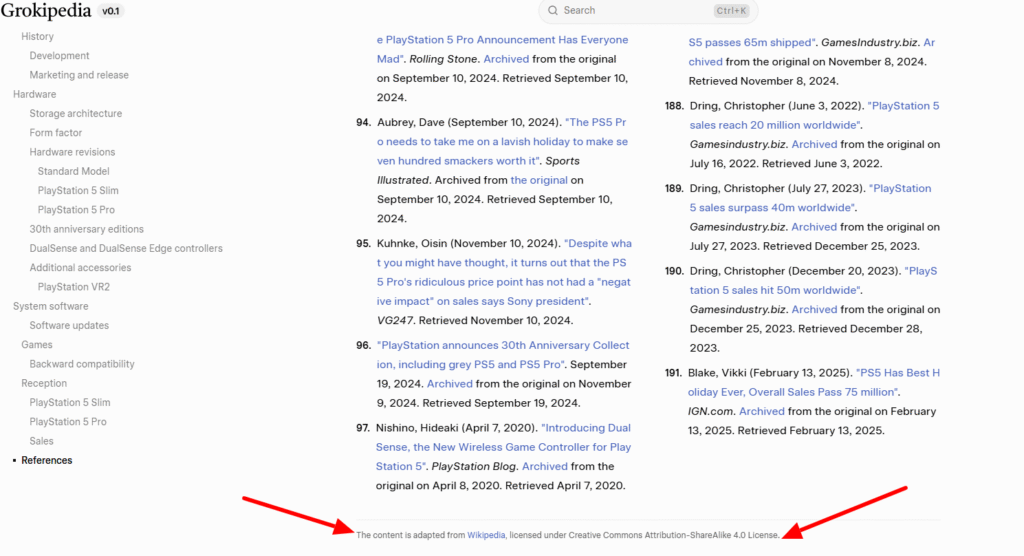The width and height of the screenshot is (1024, 556).
Task: Go to Backward compatibility section
Action: [81, 364]
